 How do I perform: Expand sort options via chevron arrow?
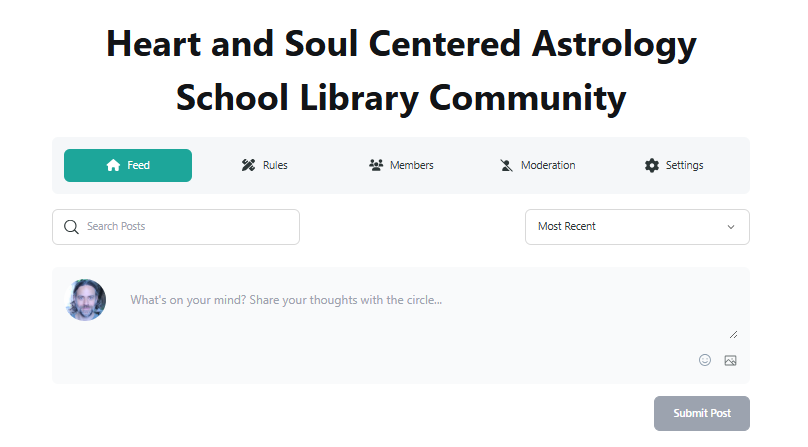(731, 227)
